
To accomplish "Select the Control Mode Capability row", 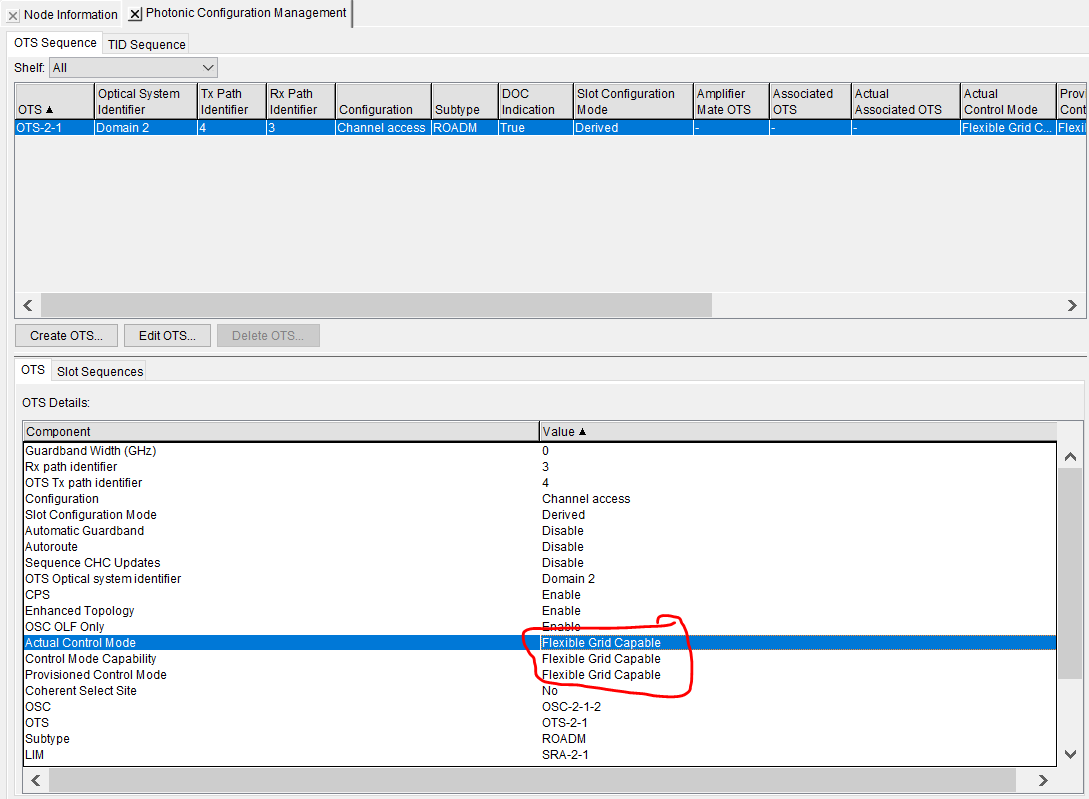I will point(540,659).
